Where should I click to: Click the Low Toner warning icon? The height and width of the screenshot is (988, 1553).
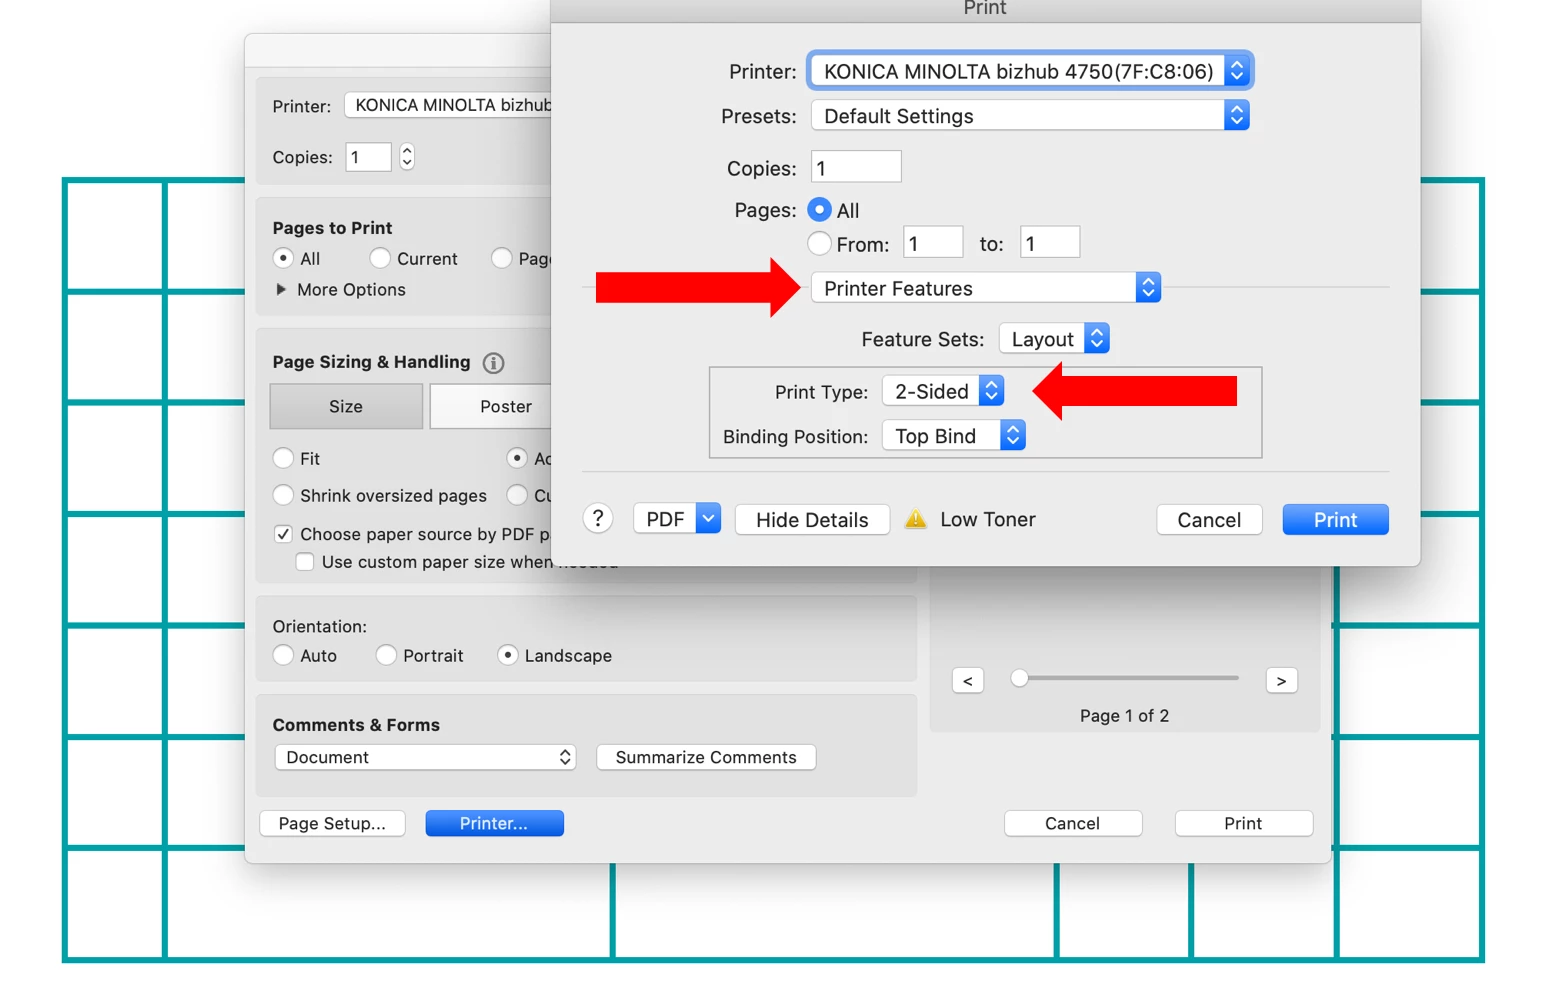(x=915, y=519)
